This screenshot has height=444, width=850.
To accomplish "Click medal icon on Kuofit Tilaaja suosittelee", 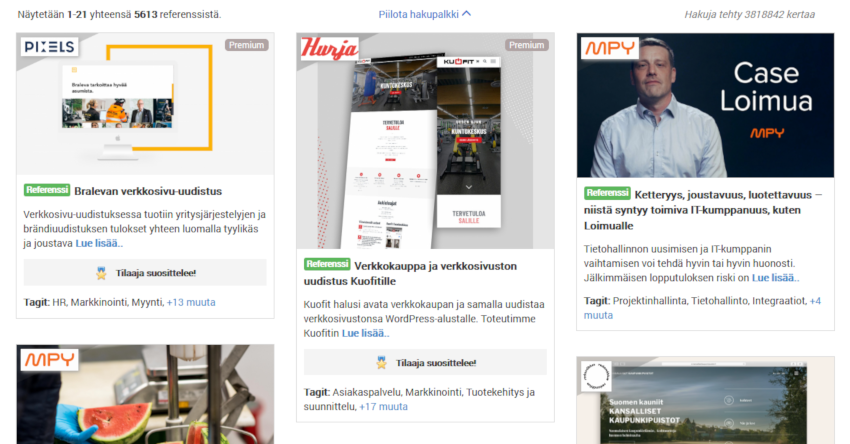I will 382,363.
